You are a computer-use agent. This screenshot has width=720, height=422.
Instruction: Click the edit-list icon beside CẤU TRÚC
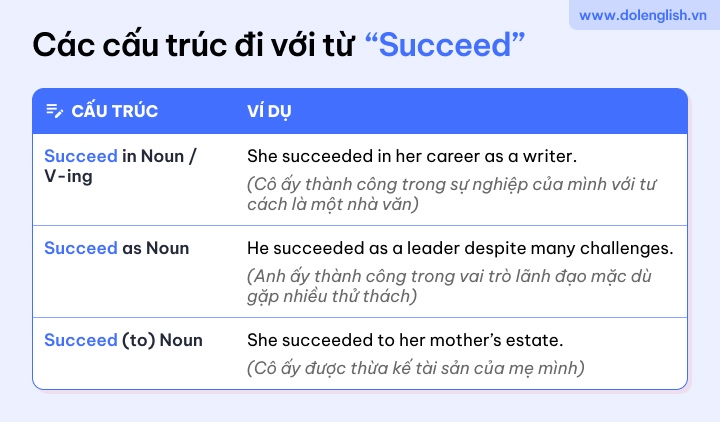[55, 111]
